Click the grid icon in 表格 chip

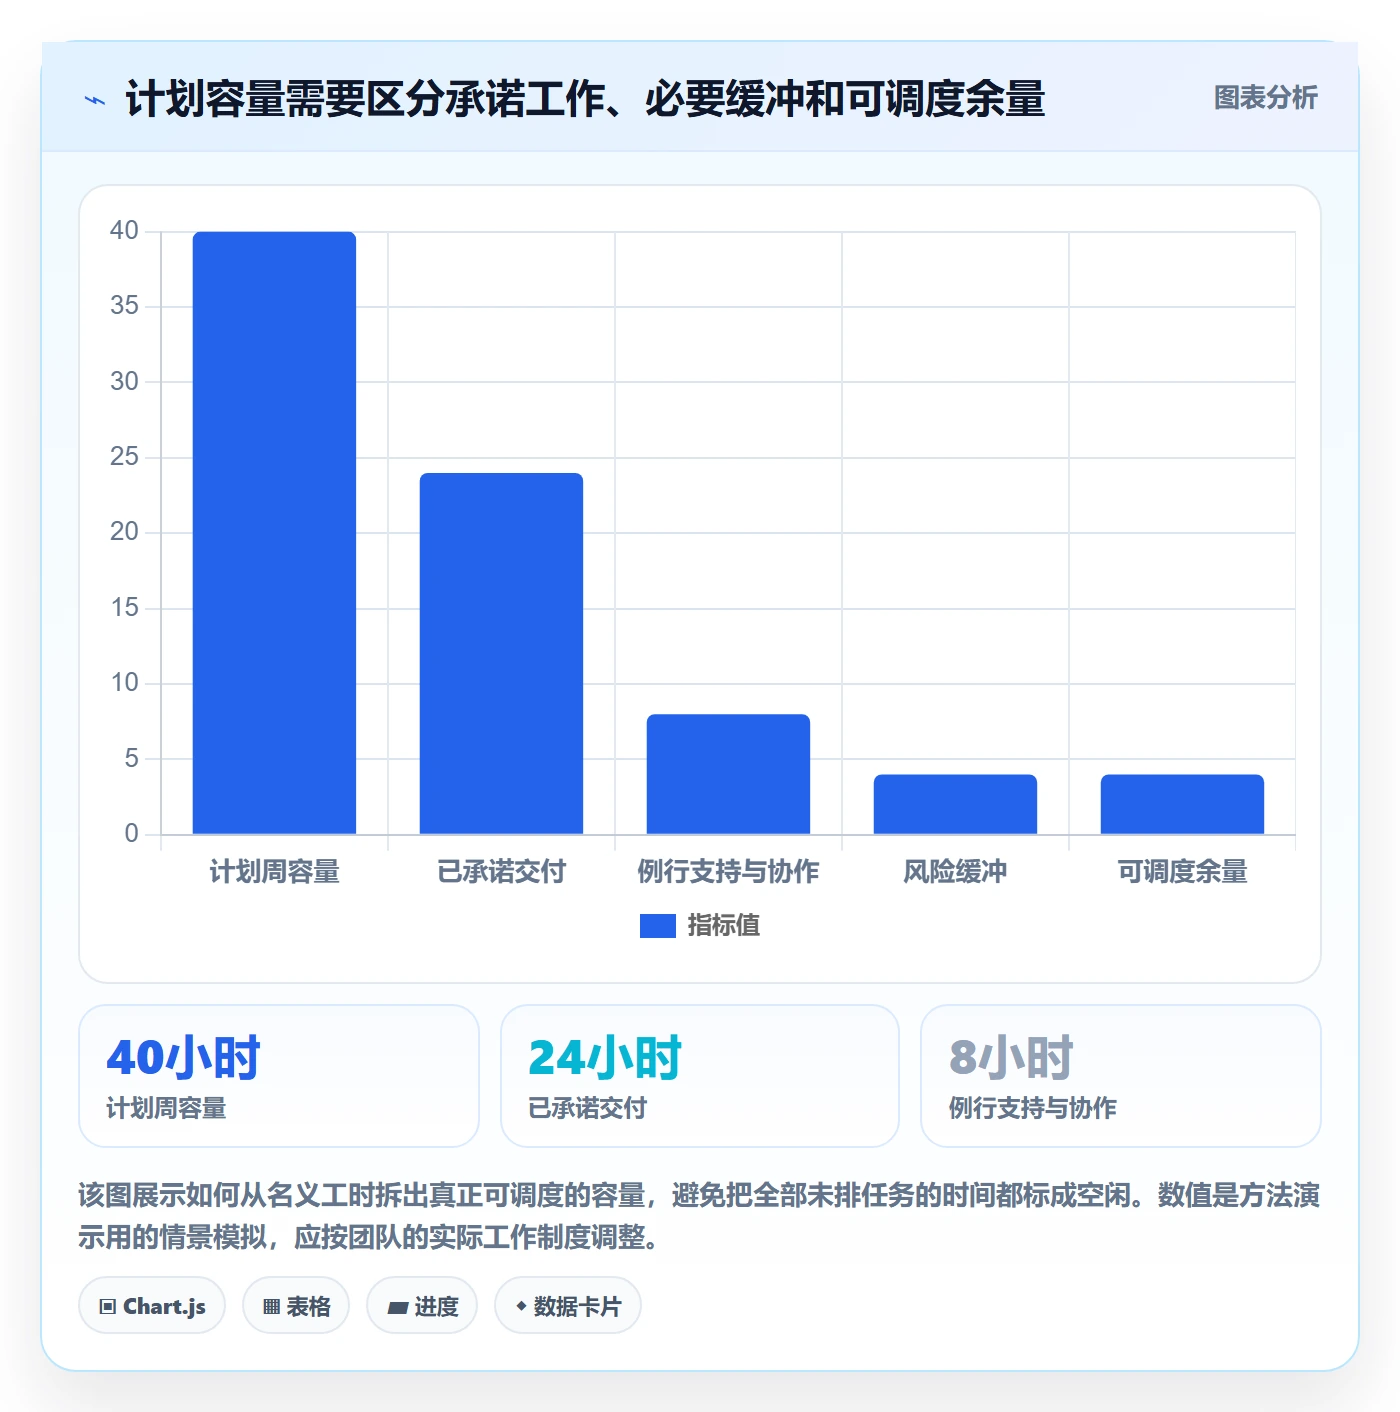pos(271,1306)
